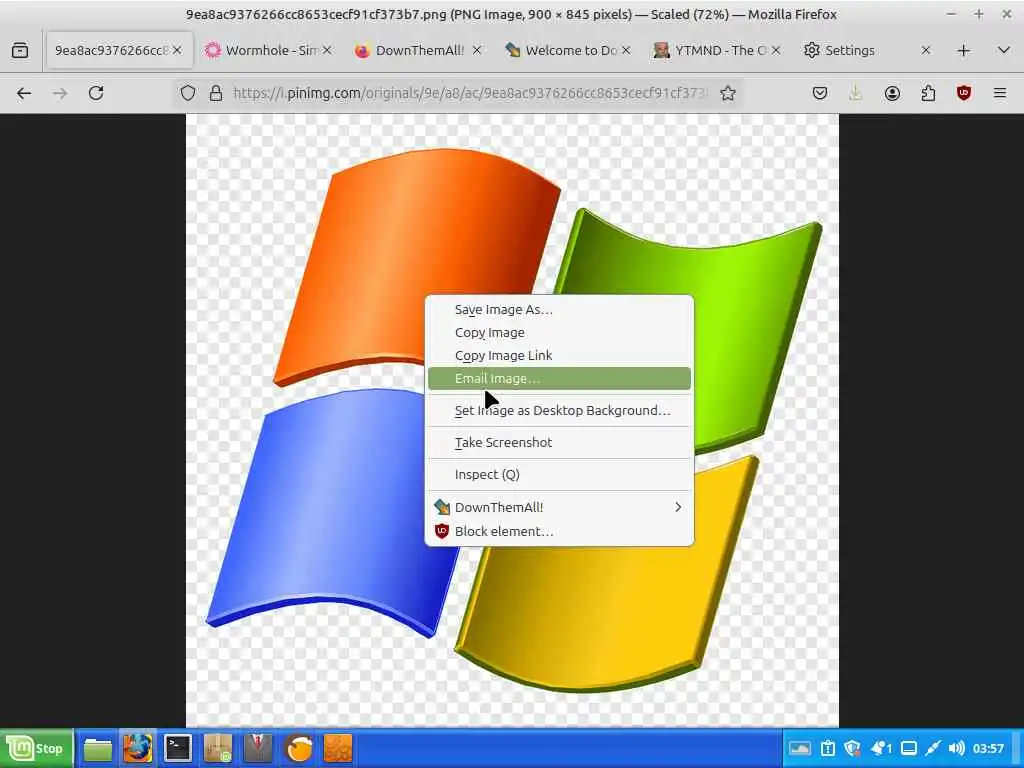Click the update shield tray icon
The image size is (1024, 768).
852,748
